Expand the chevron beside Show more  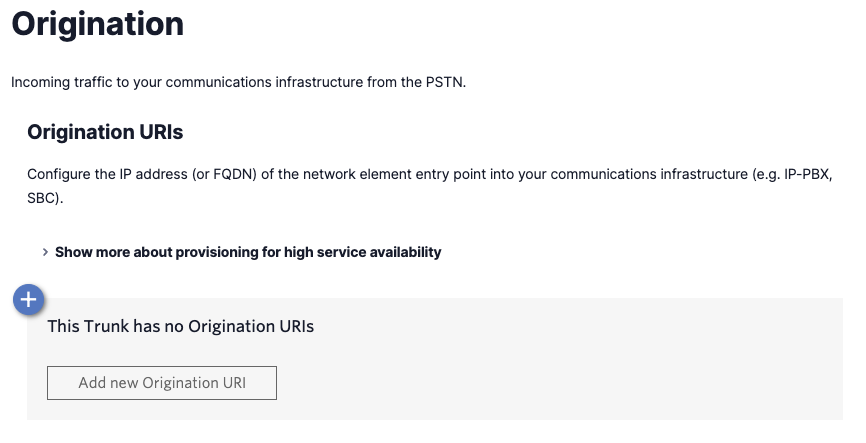pos(45,252)
